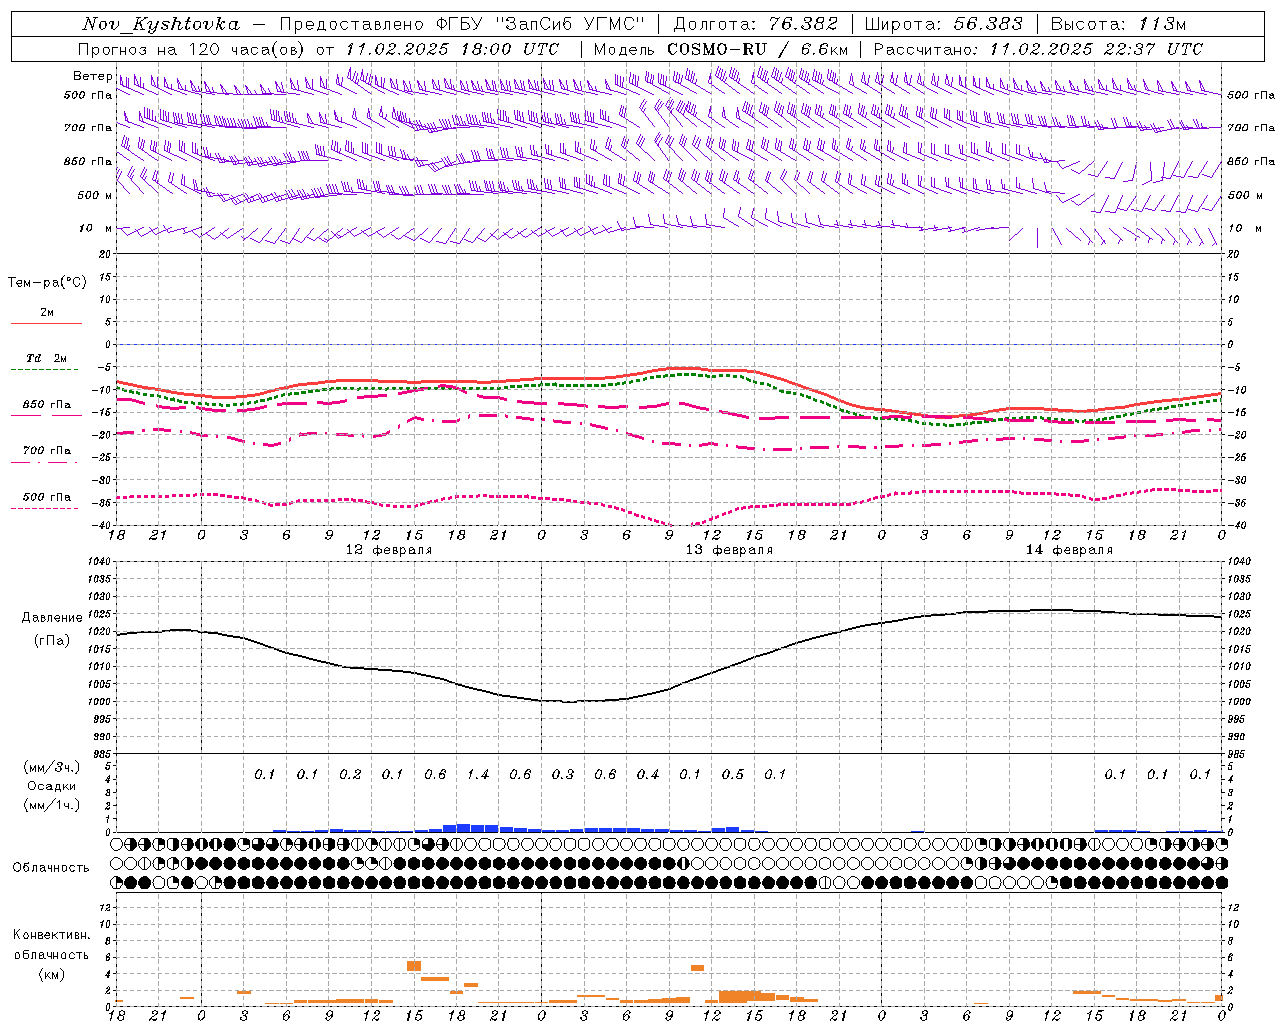This screenshot has height=1024, width=1280.
Task: Click the '2м' temperature legend entry
Action: click(47, 313)
